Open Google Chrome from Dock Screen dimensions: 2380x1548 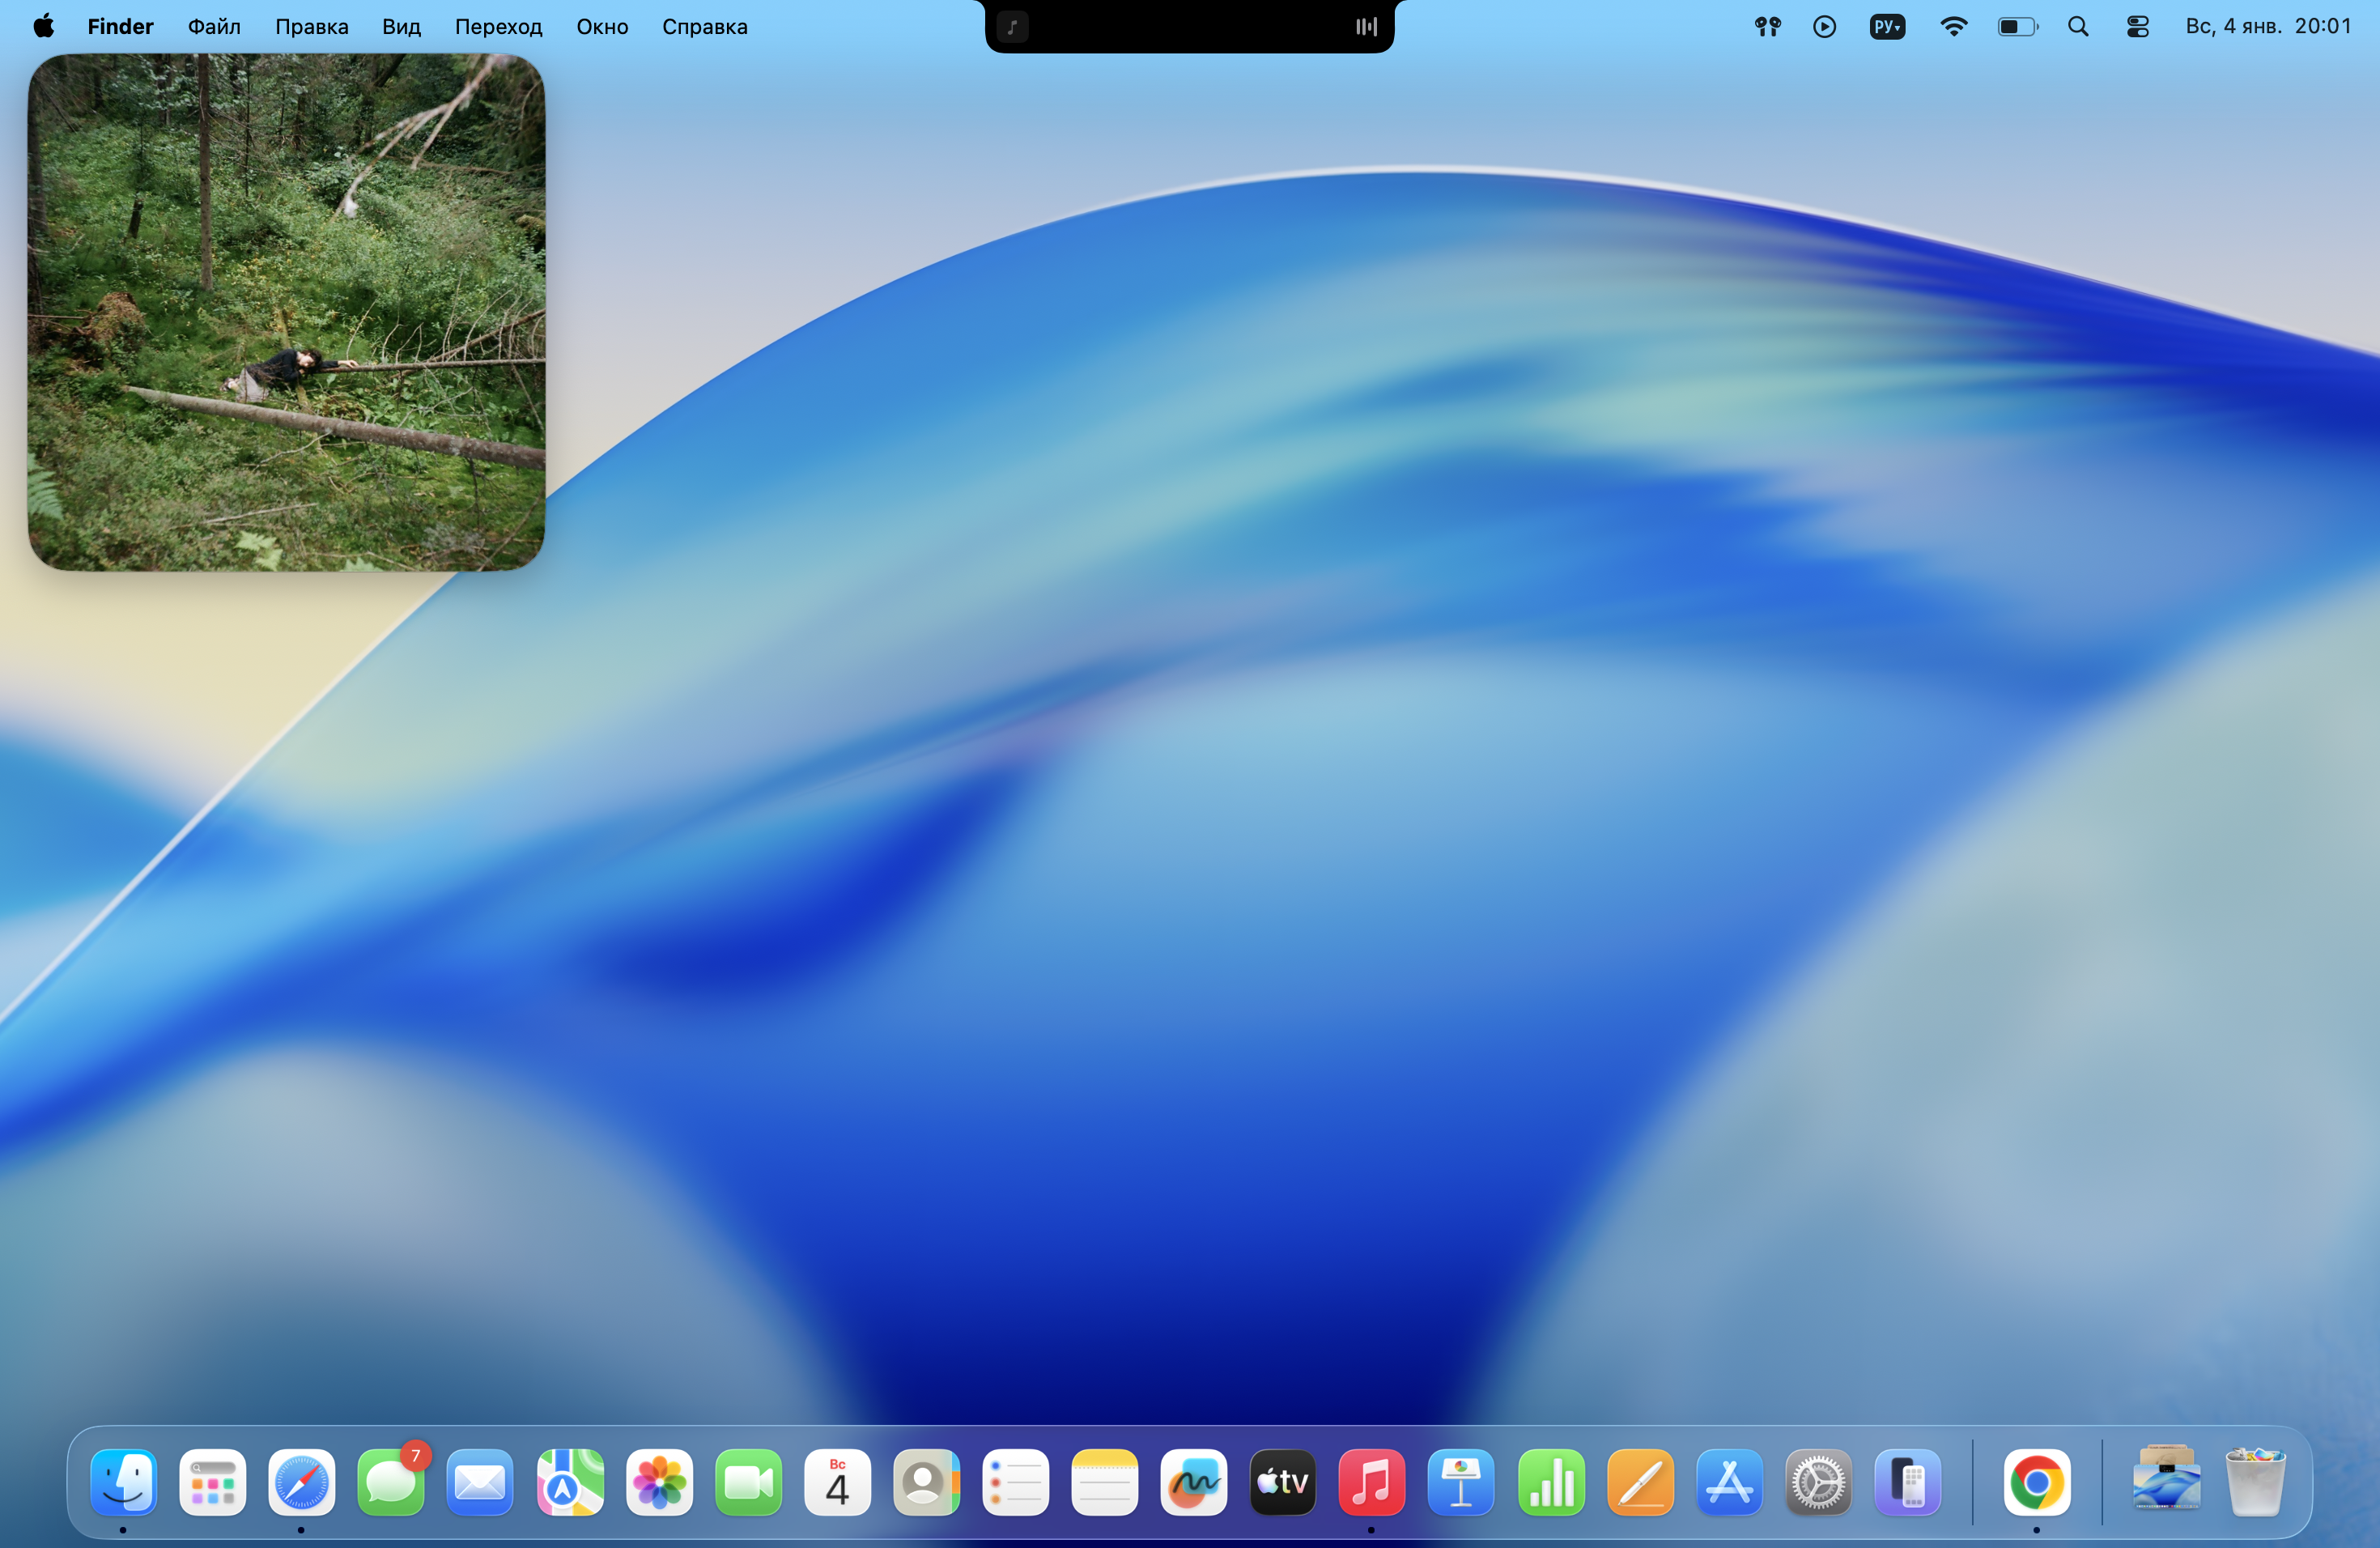click(x=2036, y=1482)
